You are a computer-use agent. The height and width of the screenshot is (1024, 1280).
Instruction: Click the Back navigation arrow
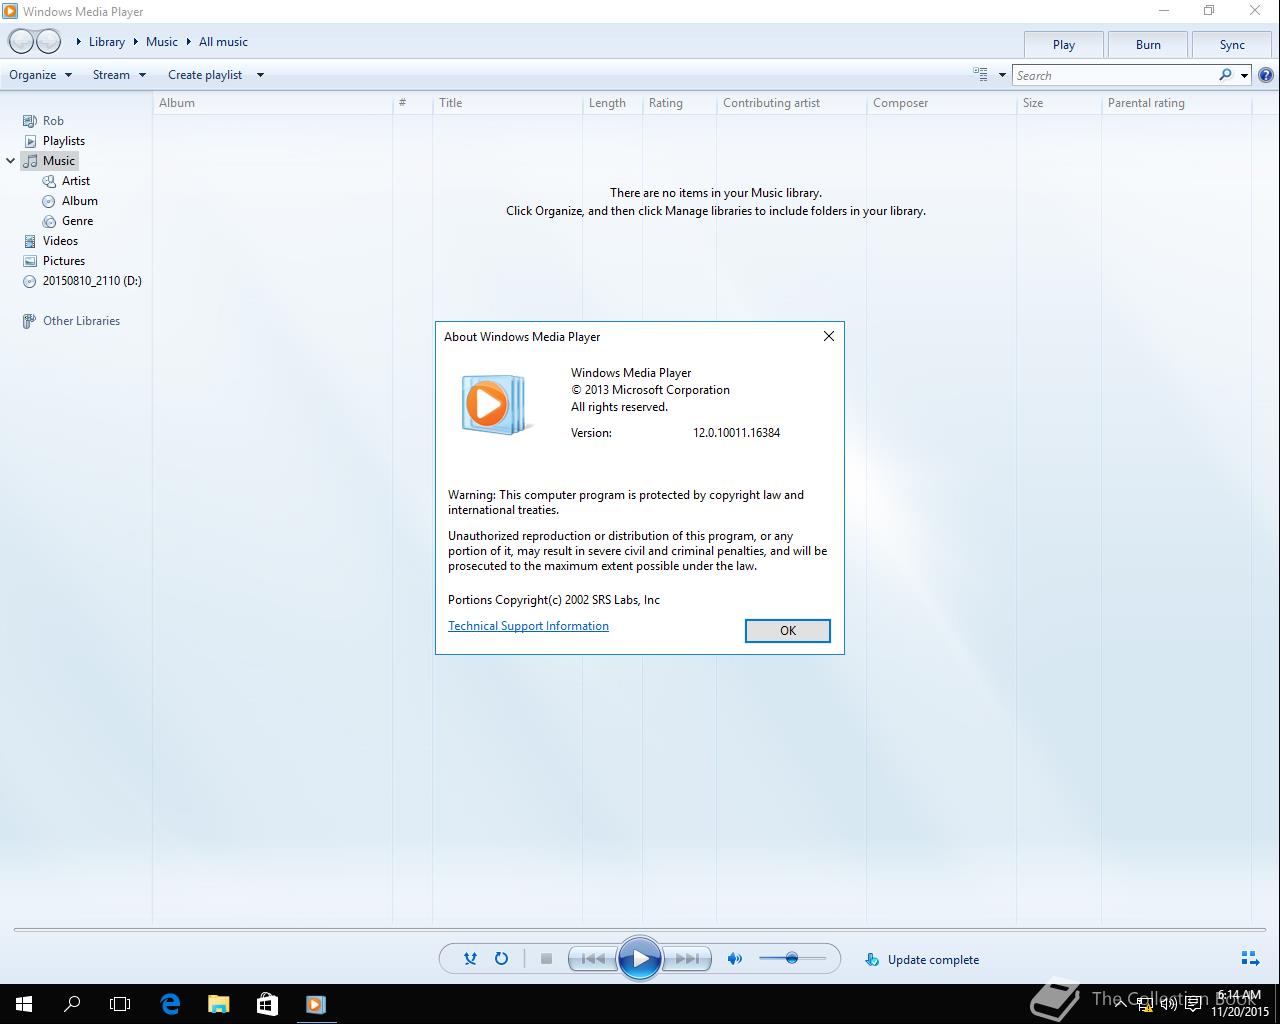pyautogui.click(x=21, y=42)
